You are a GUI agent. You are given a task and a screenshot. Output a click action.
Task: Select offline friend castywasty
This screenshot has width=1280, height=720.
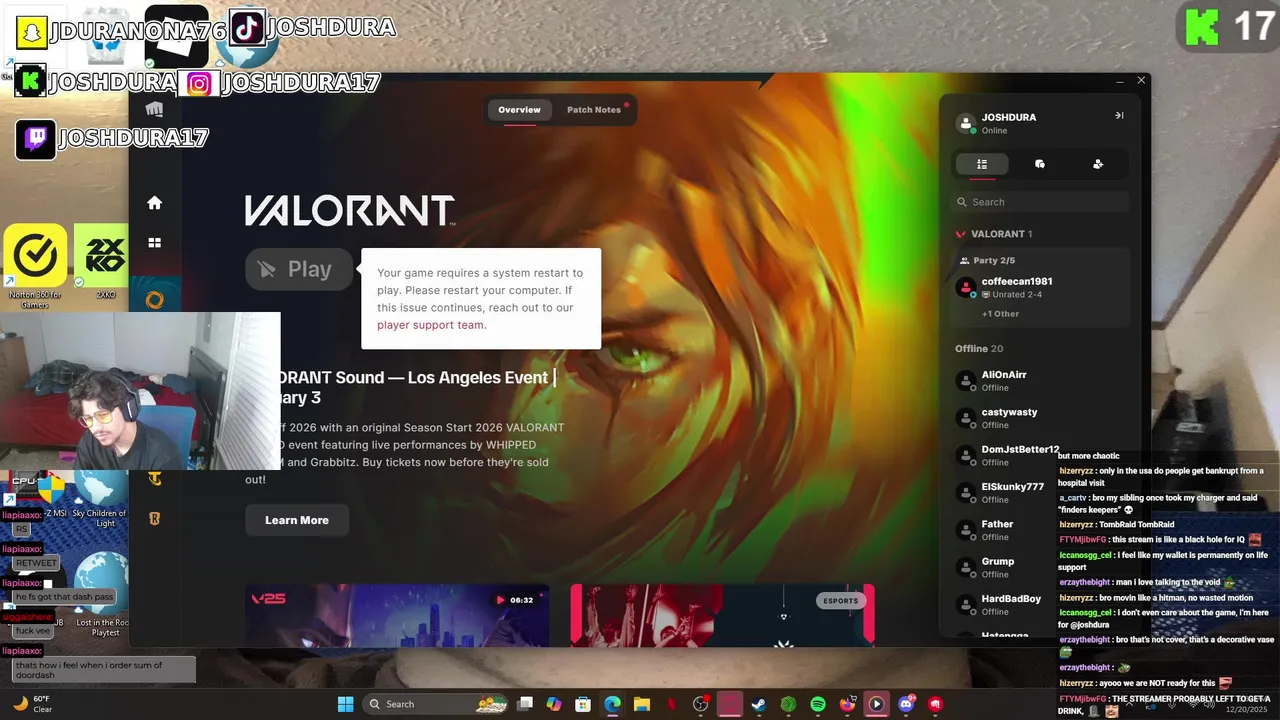[x=1040, y=418]
